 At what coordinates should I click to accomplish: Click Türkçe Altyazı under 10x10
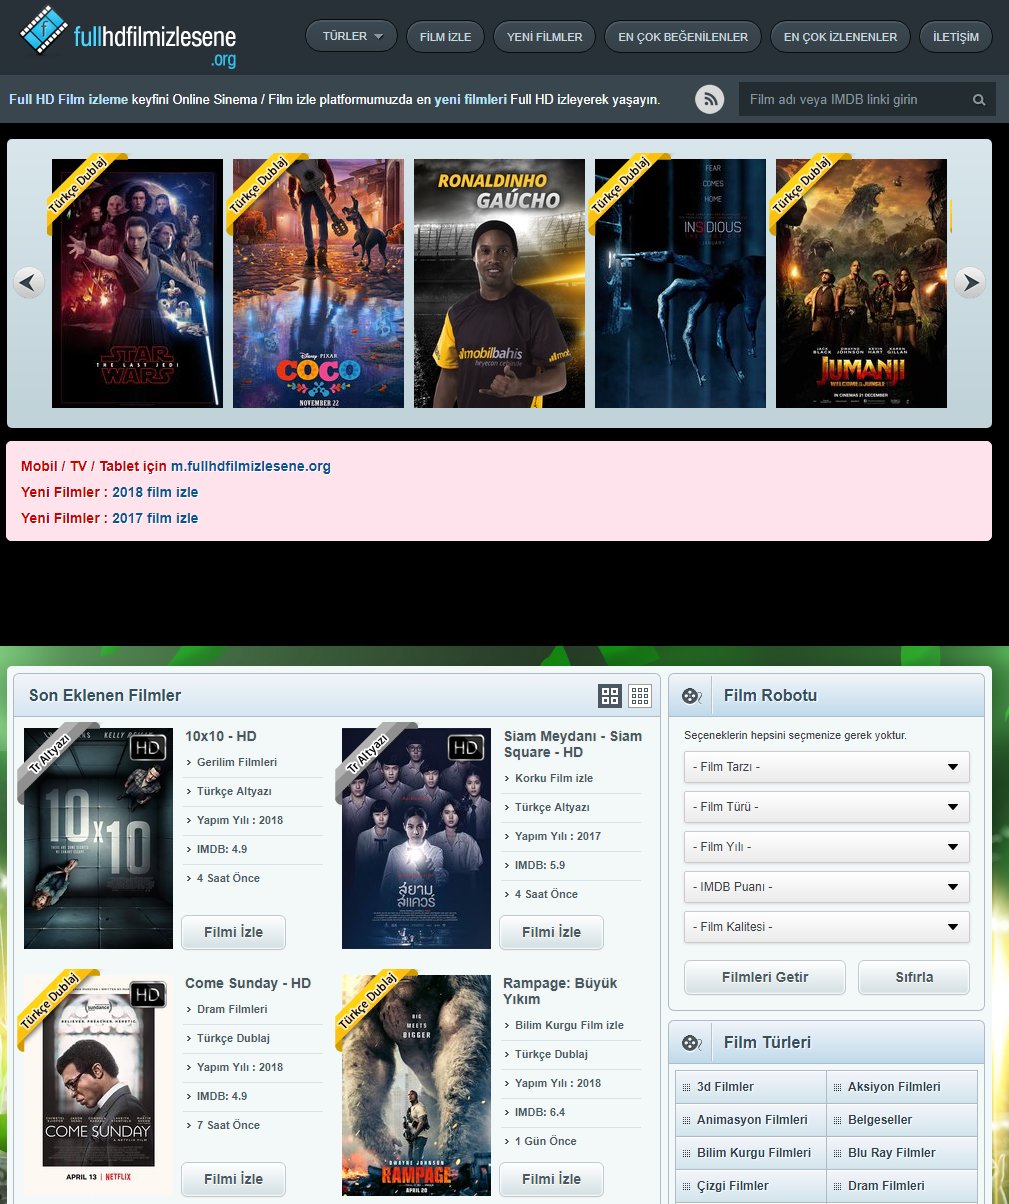point(234,791)
